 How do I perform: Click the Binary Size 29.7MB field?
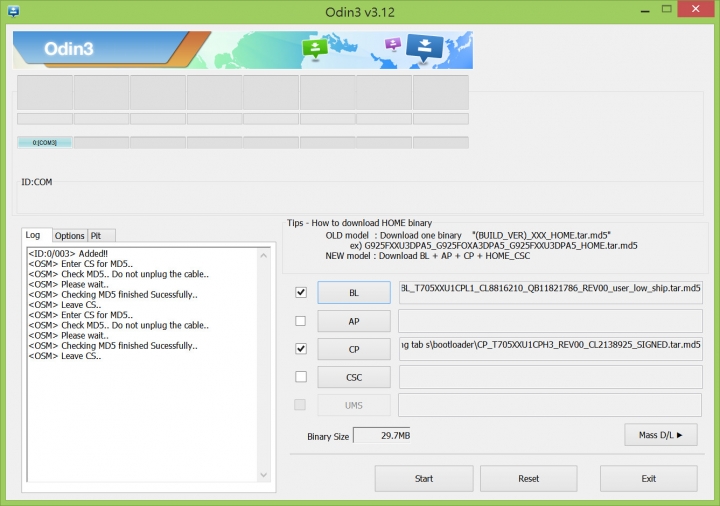coord(382,435)
